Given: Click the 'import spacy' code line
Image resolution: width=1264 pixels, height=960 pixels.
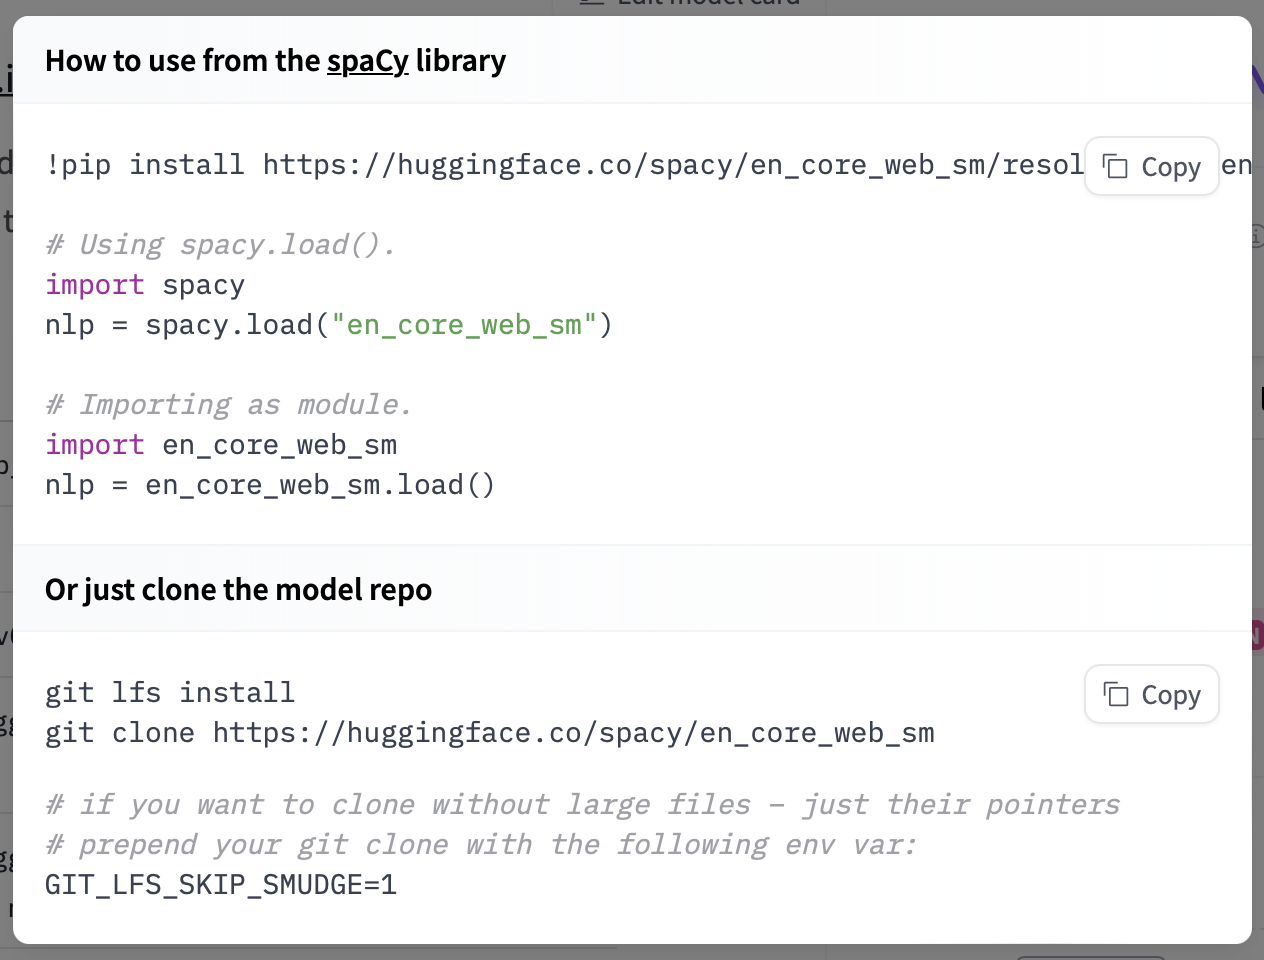Looking at the screenshot, I should [145, 285].
